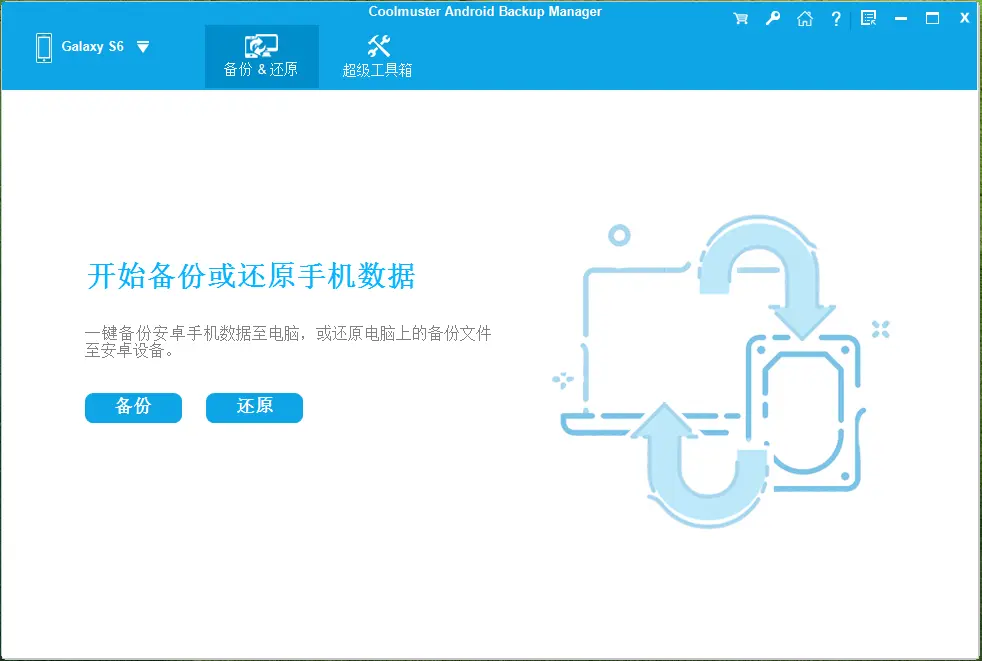
Task: Expand the Galaxy S6 device dropdown arrow
Action: pyautogui.click(x=143, y=47)
